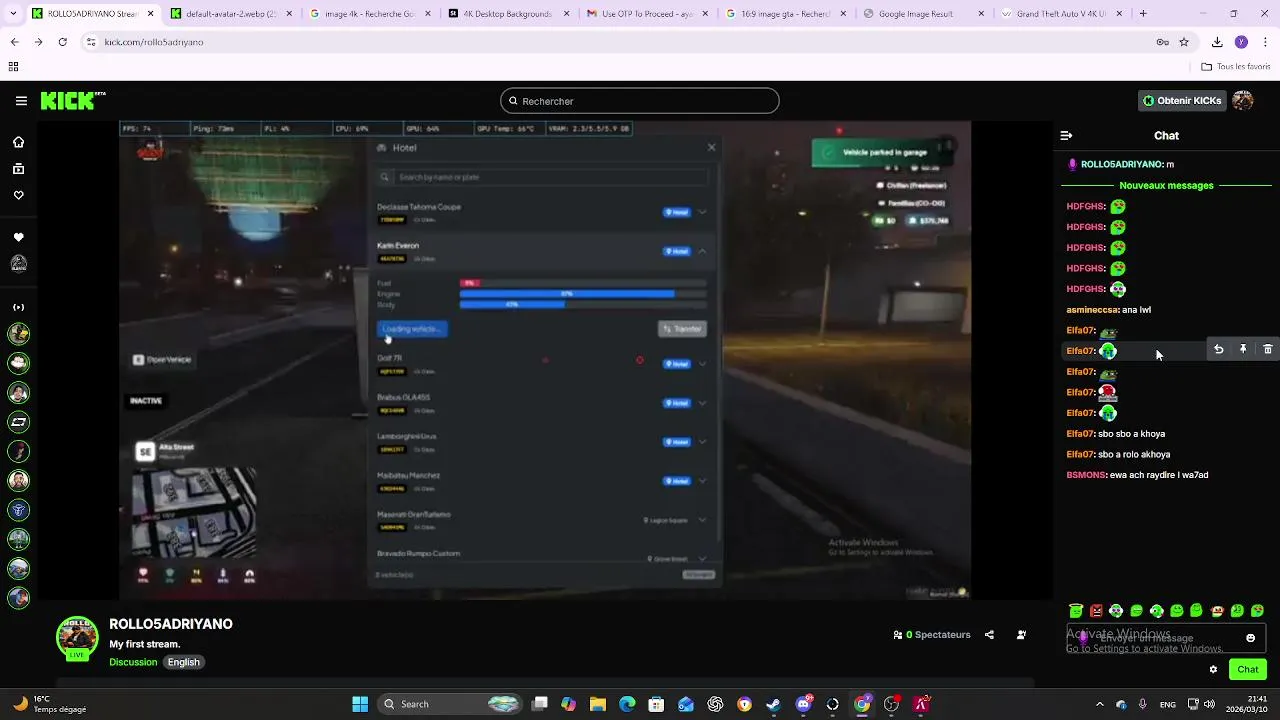
Task: Expand the Lamborghini Urus row
Action: pyautogui.click(x=702, y=442)
